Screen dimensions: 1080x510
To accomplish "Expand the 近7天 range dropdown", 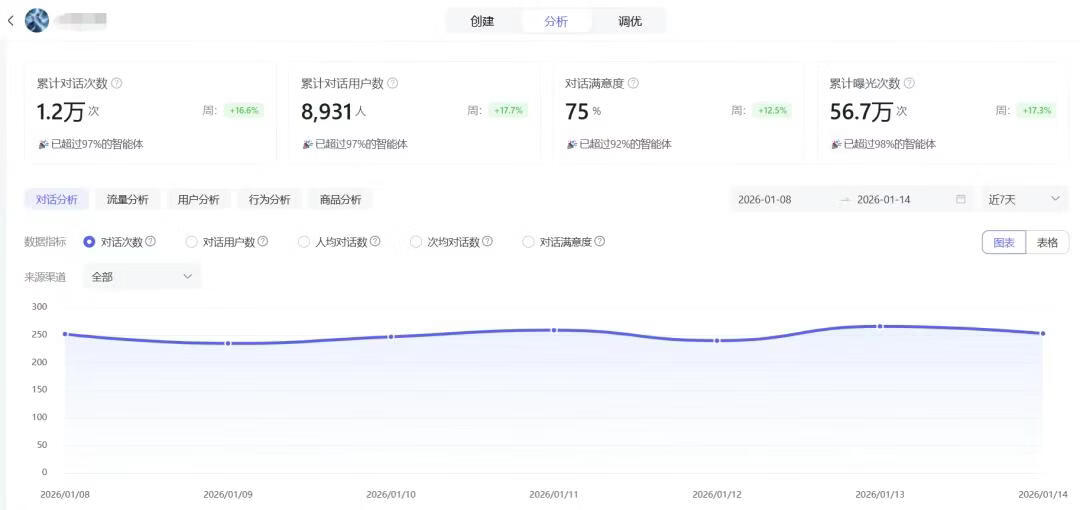I will pos(1025,200).
